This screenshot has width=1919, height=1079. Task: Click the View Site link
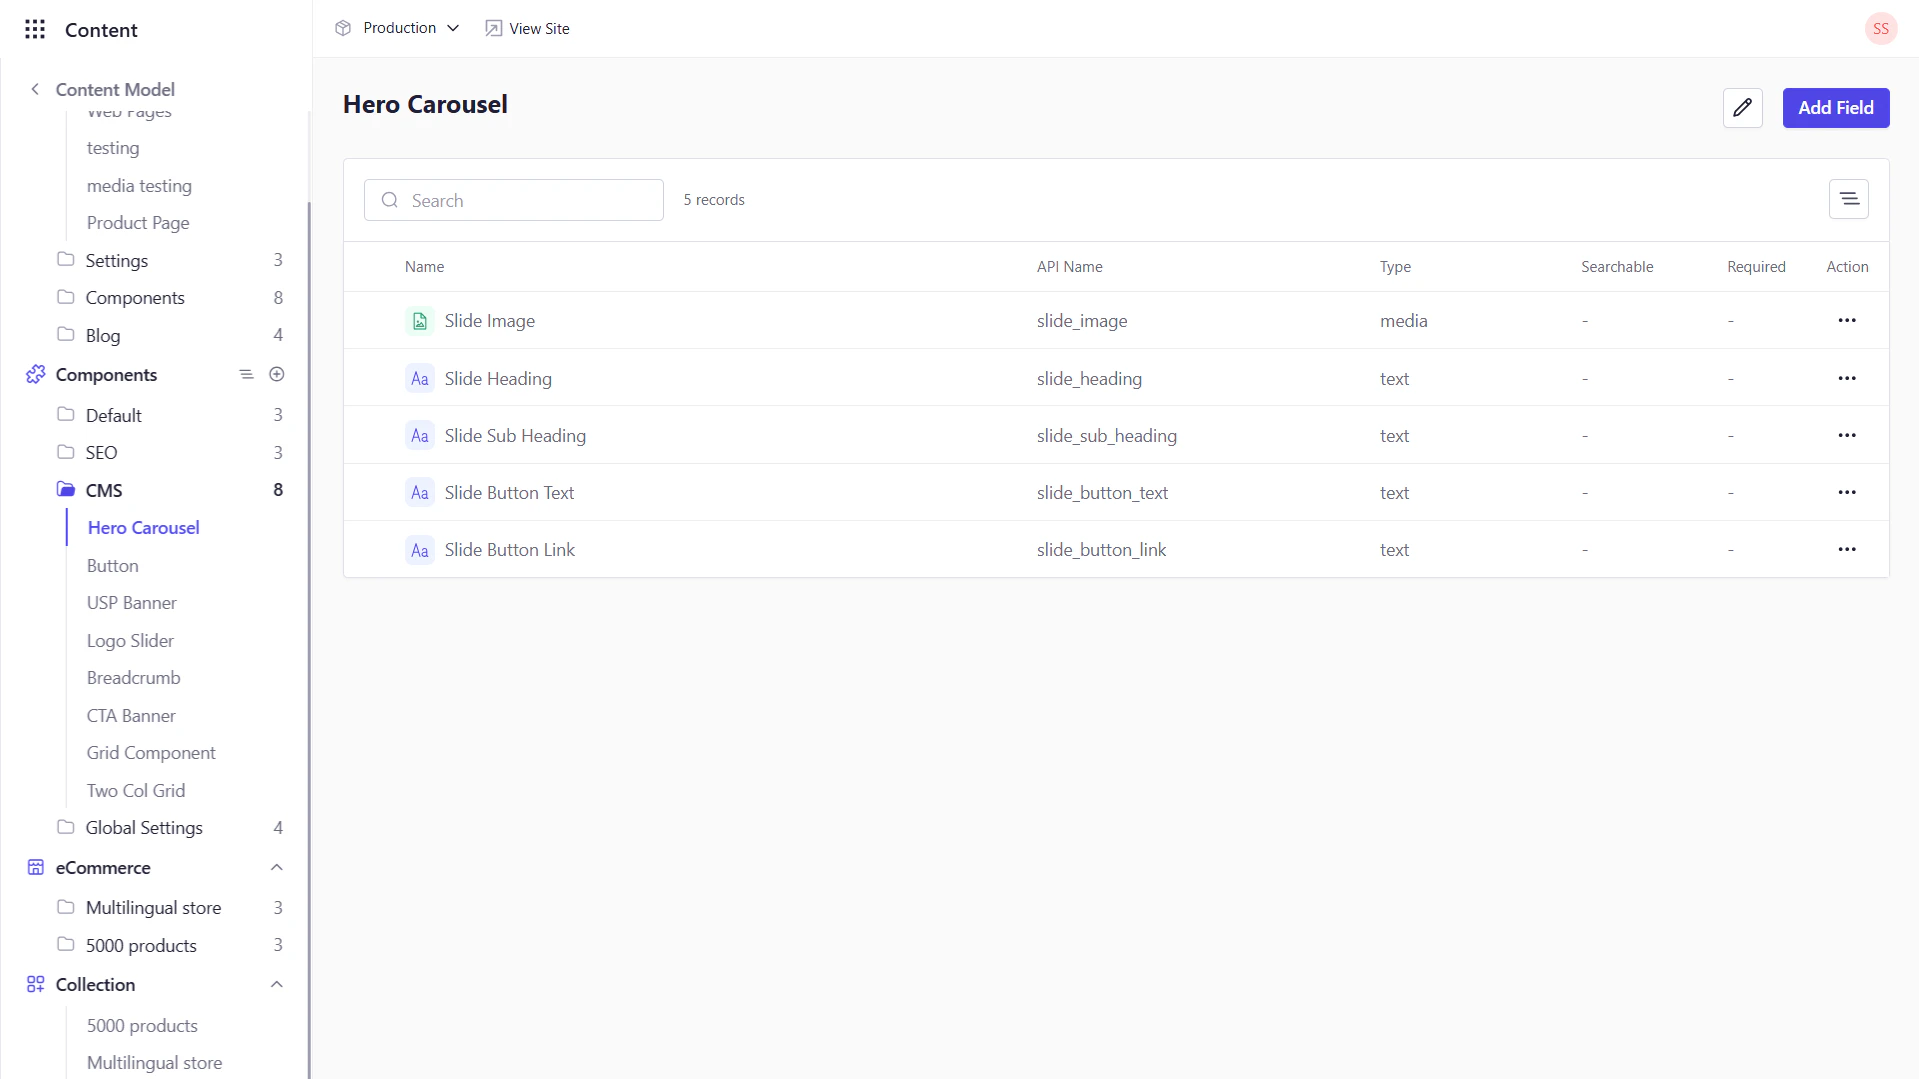coord(527,28)
